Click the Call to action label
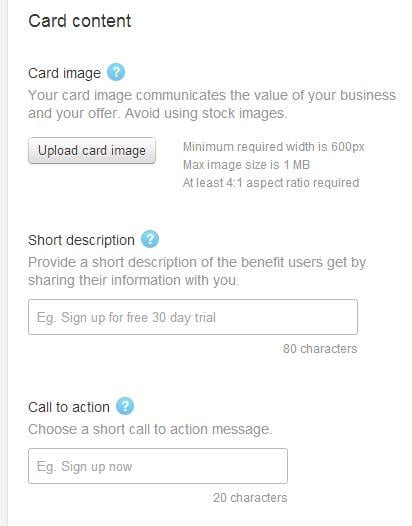Viewport: 412px width, 526px height. click(x=69, y=407)
